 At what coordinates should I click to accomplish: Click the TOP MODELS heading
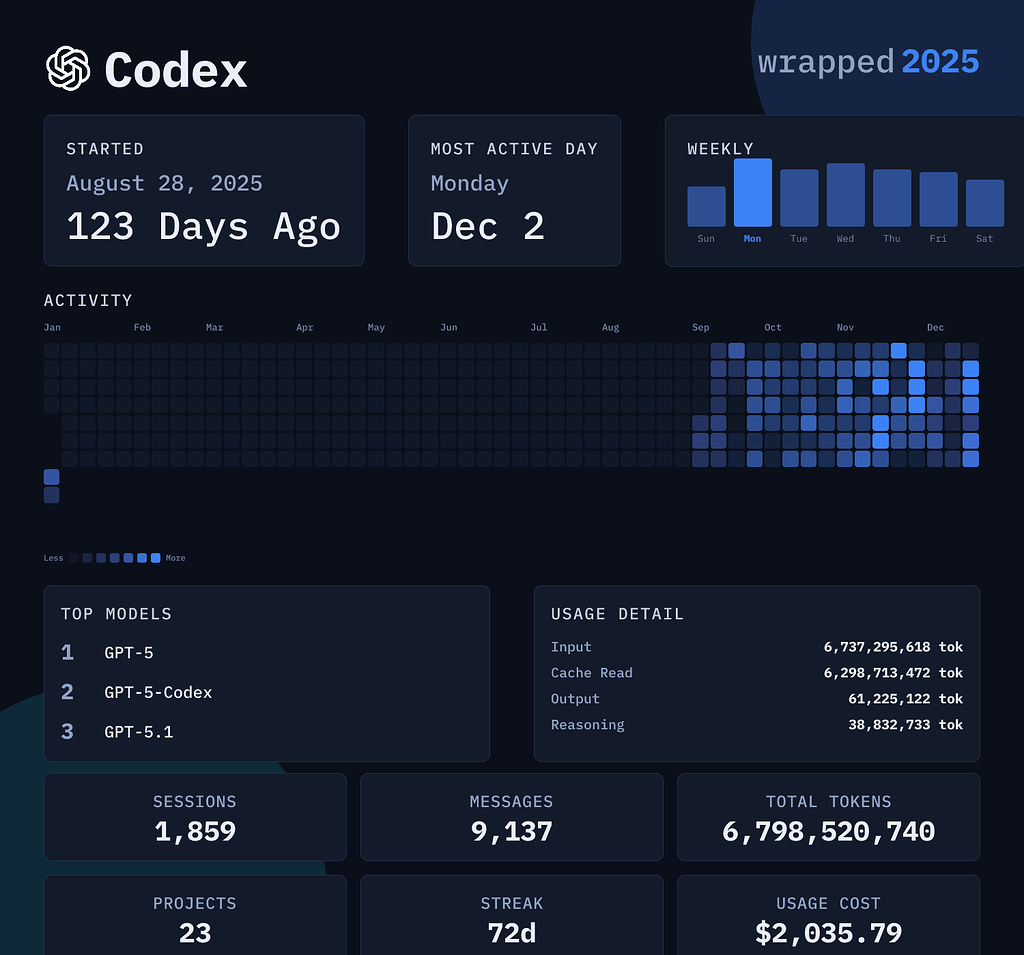pos(116,614)
